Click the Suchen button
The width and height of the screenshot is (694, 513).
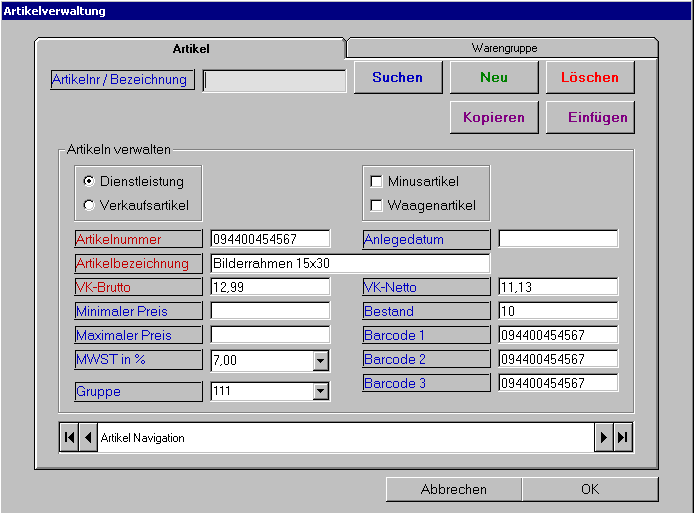(397, 77)
